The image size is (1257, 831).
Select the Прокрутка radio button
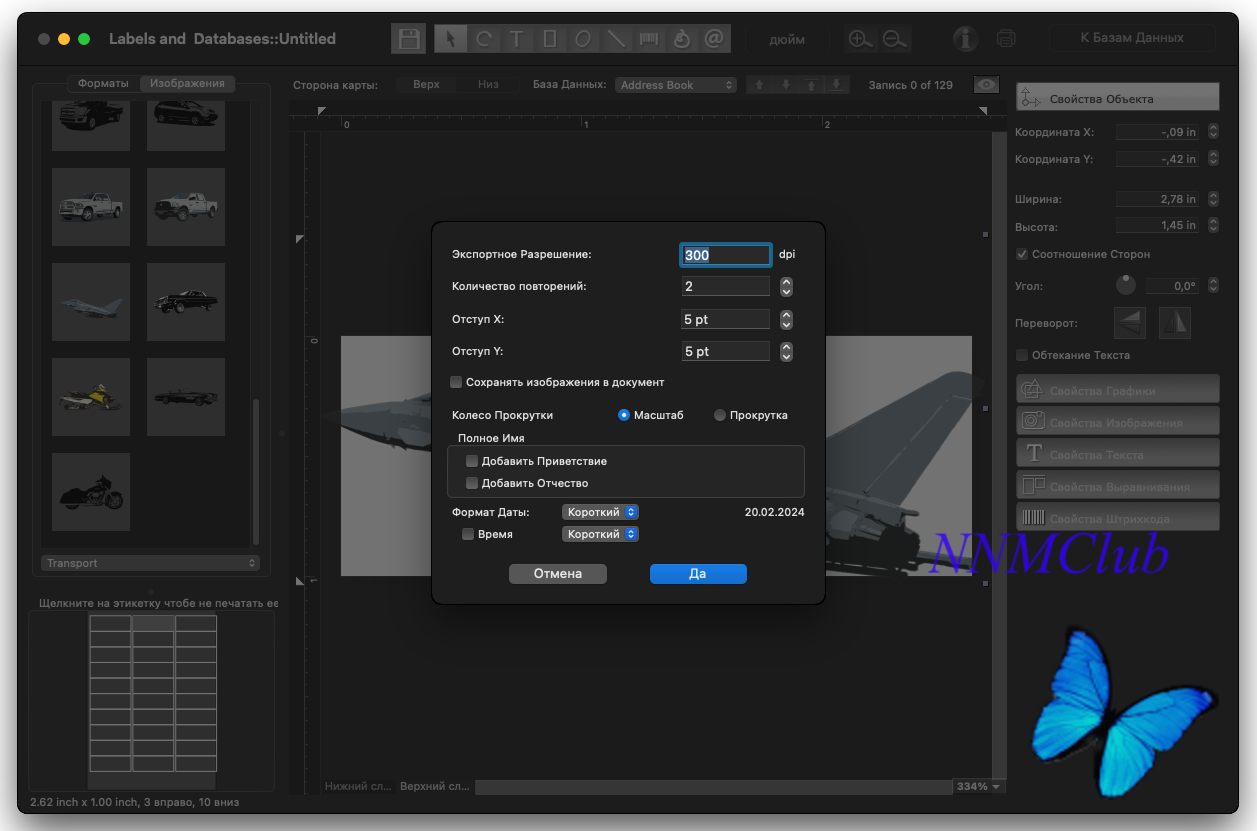coord(720,415)
